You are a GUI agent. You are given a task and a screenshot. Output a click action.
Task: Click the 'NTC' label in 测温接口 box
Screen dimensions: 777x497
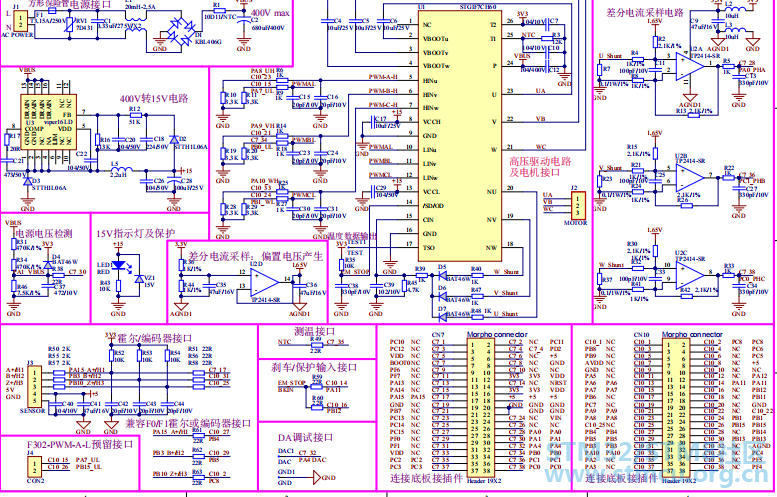tap(284, 342)
